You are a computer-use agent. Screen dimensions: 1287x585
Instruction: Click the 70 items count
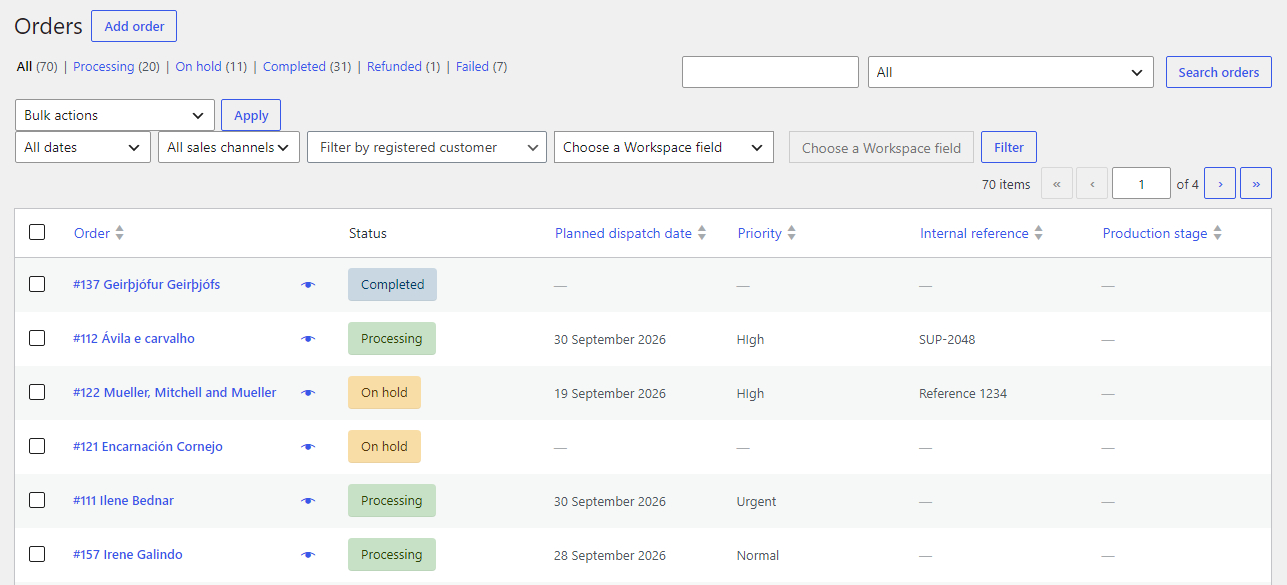(1006, 184)
